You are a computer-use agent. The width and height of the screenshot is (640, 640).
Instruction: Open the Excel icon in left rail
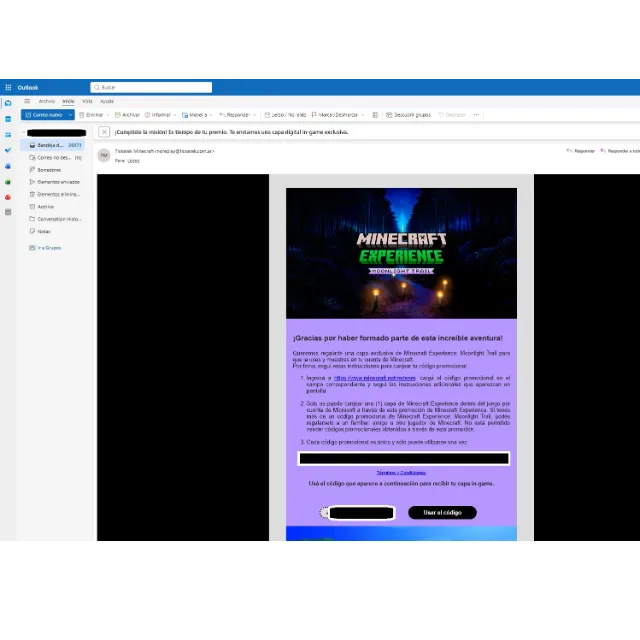(x=8, y=182)
